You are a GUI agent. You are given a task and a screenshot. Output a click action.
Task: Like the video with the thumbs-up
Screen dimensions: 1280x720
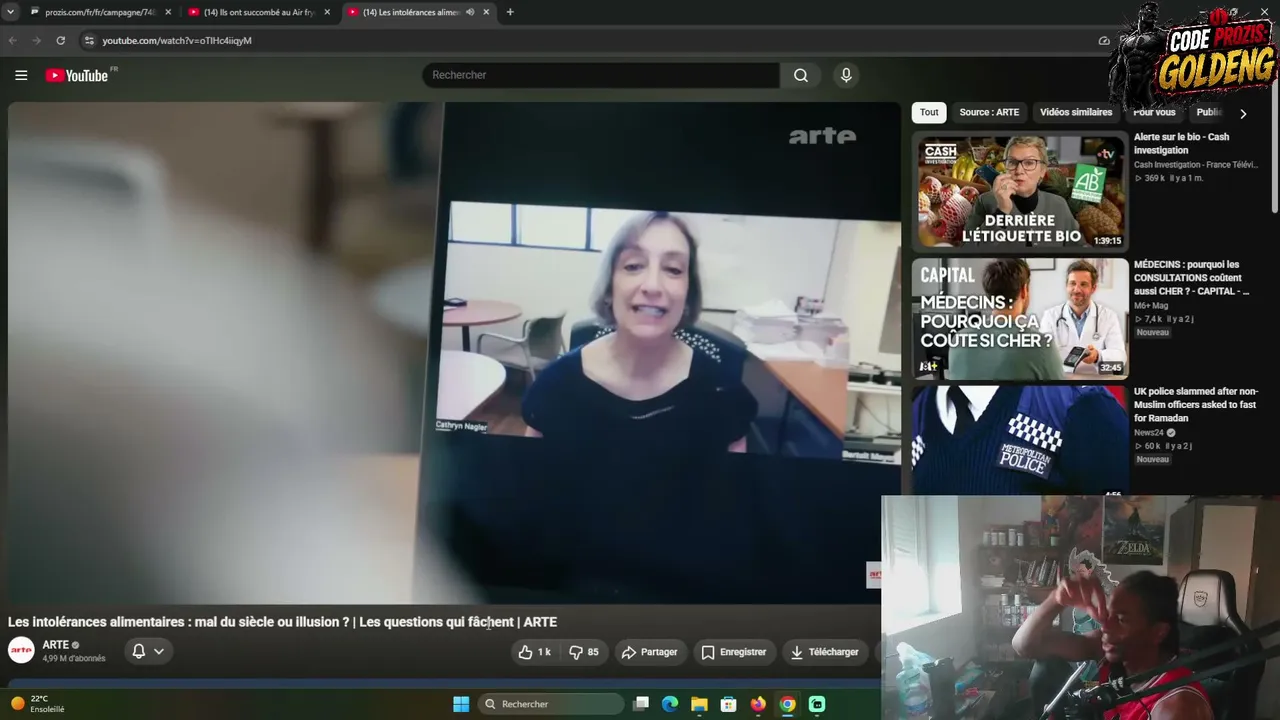[535, 652]
